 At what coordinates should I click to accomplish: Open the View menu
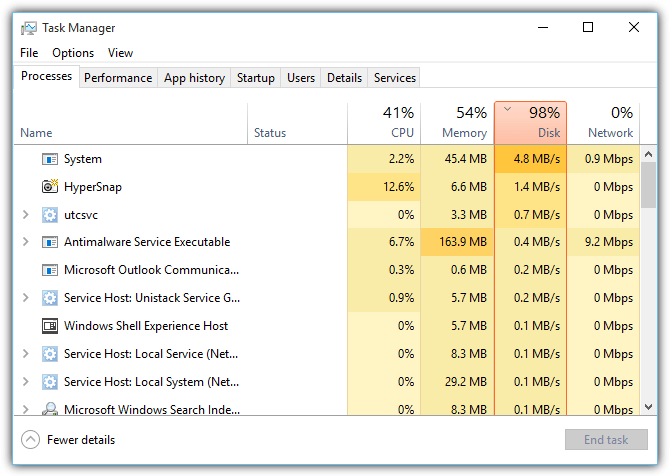pos(120,53)
